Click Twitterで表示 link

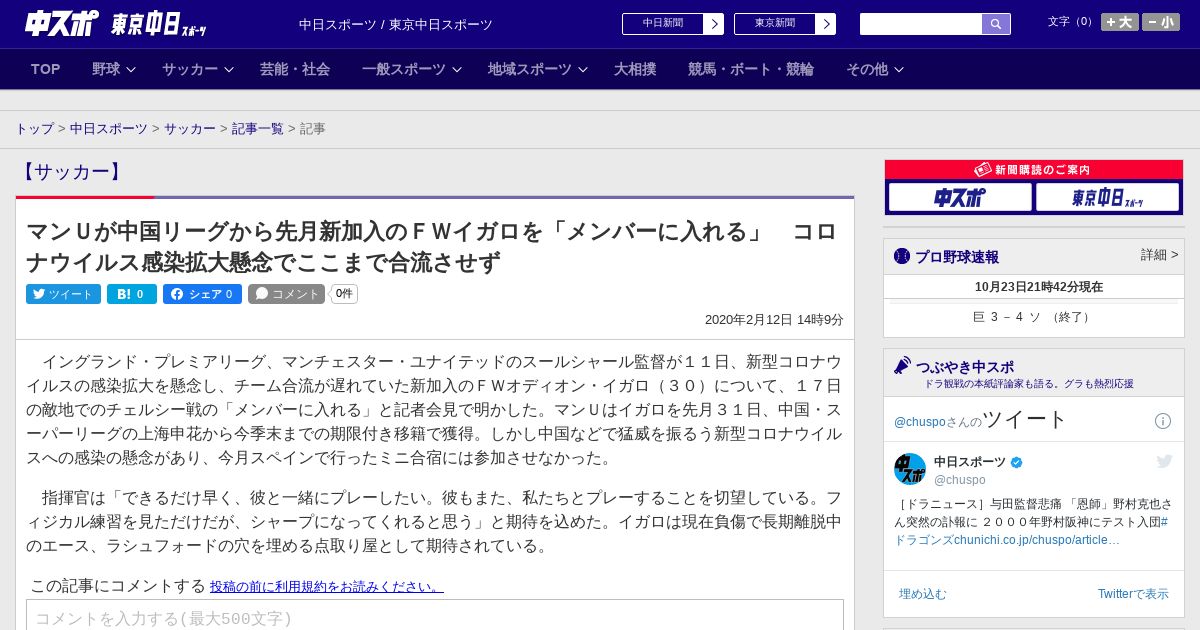(1133, 594)
